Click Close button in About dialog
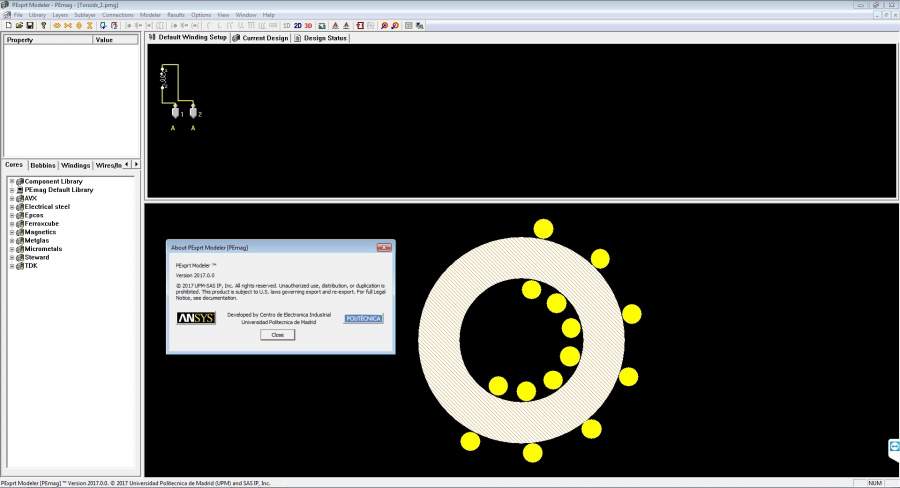The image size is (900, 488). (277, 335)
